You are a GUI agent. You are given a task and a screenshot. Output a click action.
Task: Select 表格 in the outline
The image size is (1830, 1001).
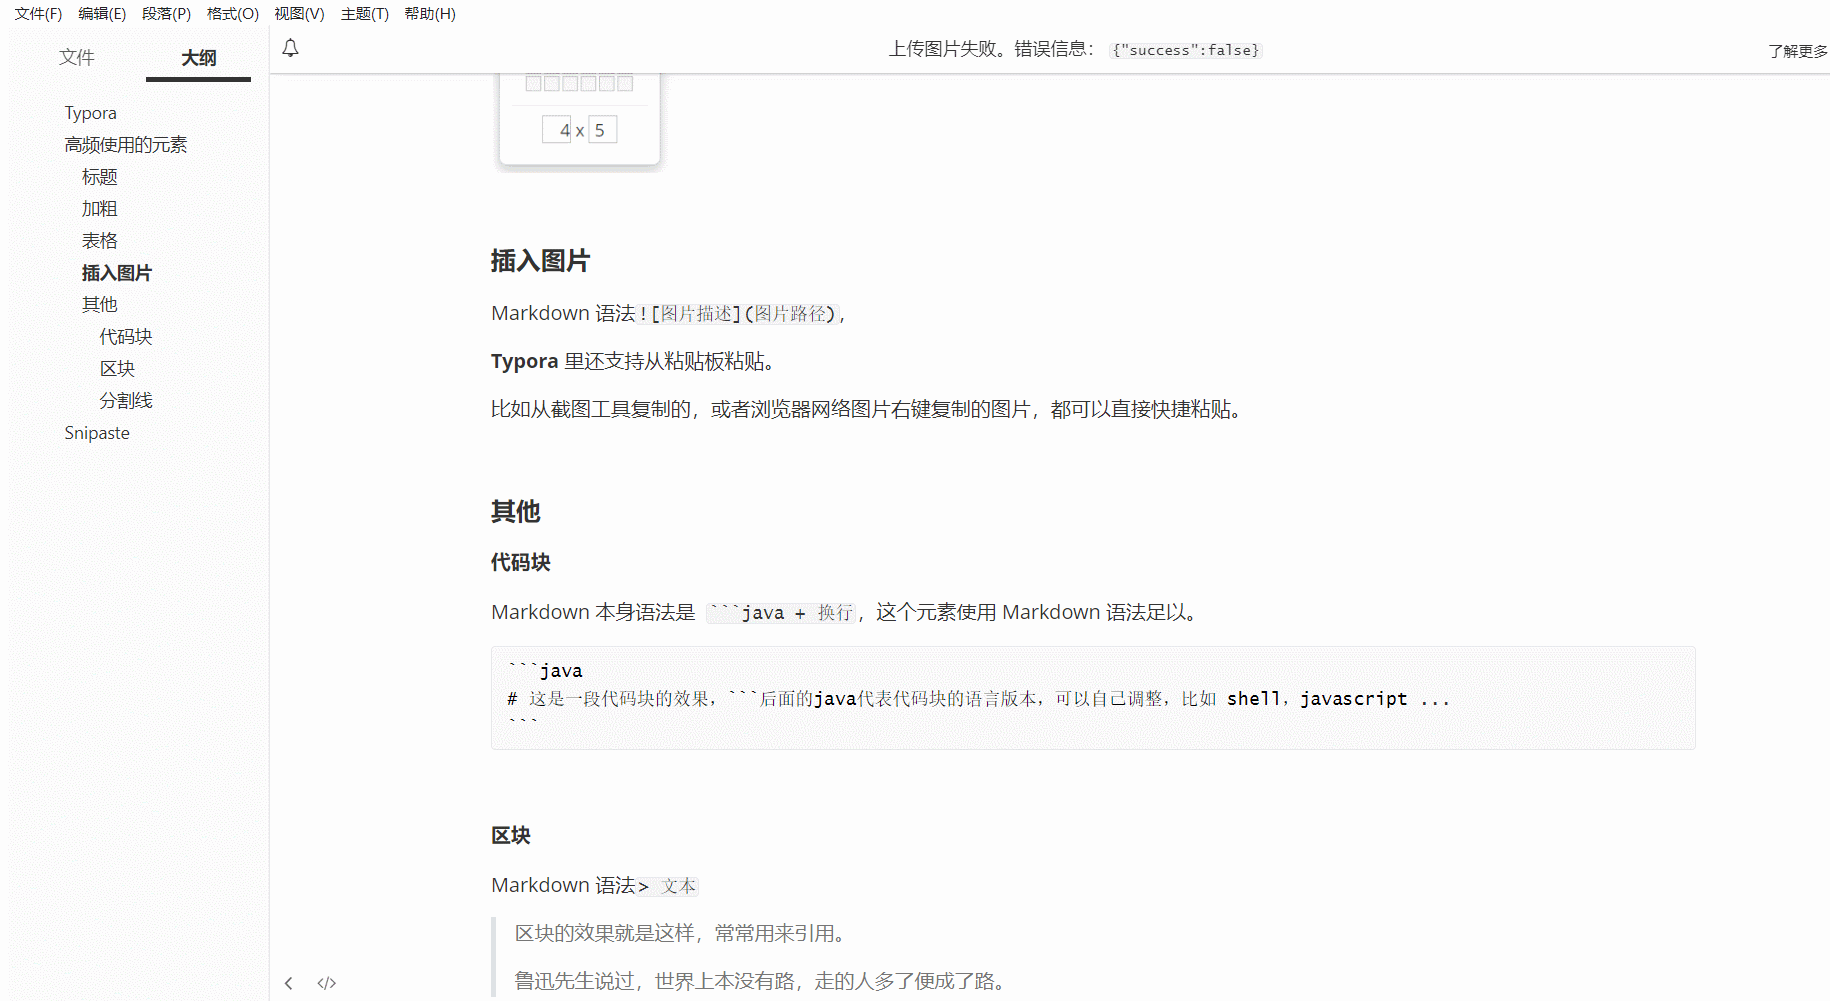100,241
